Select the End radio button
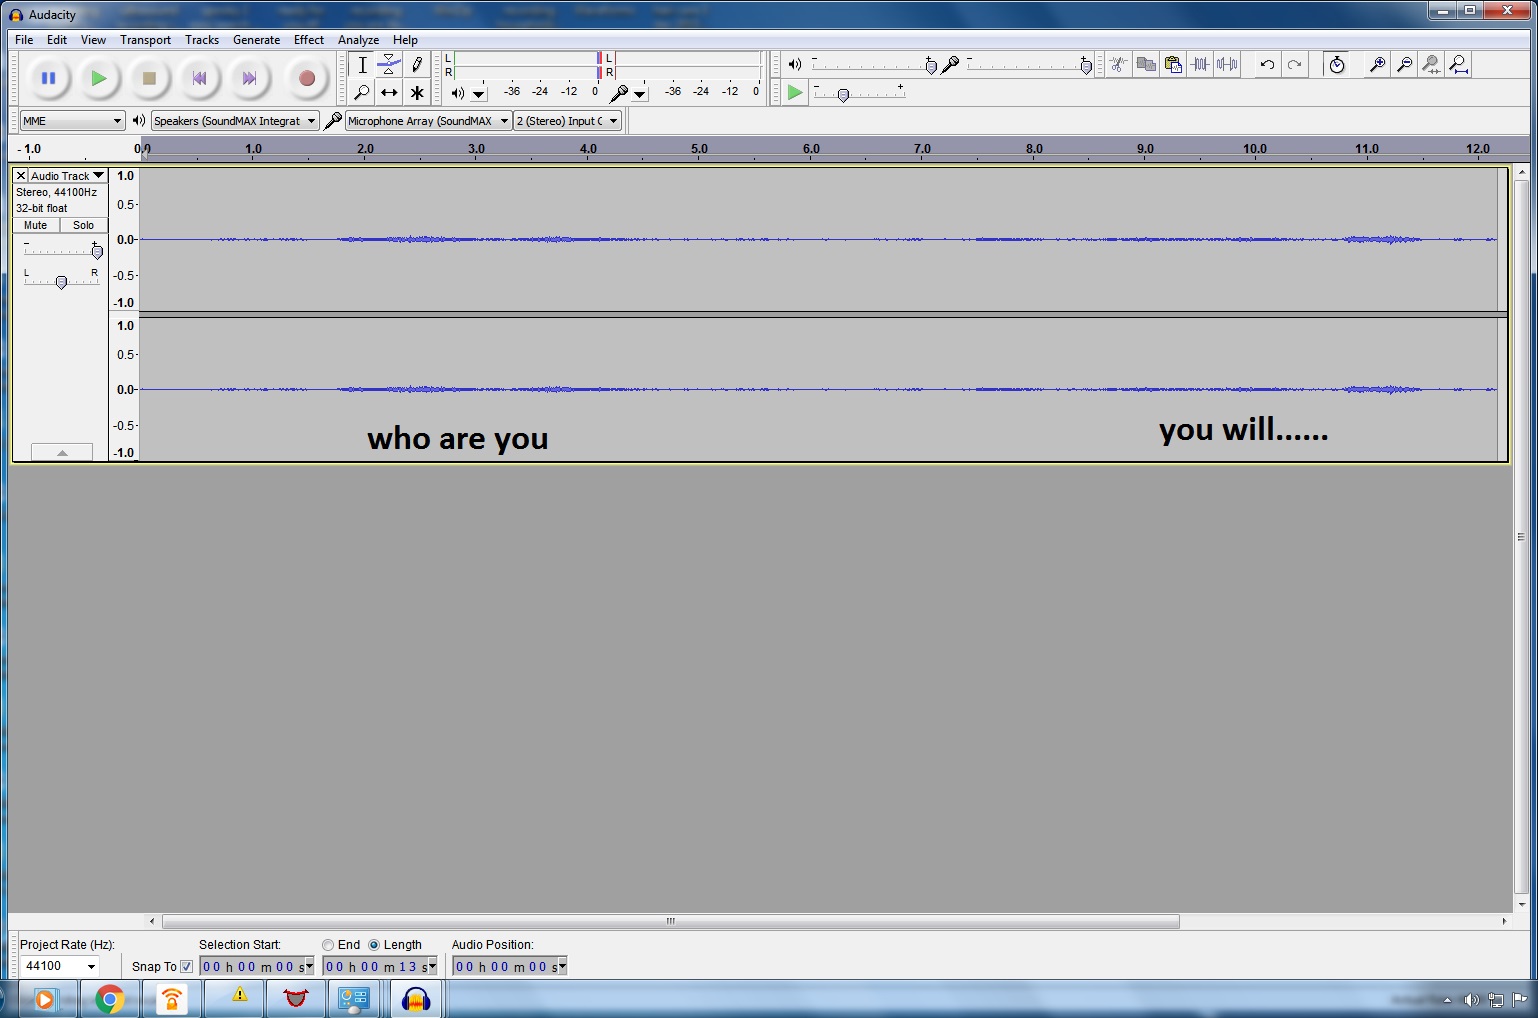1538x1018 pixels. click(x=328, y=945)
